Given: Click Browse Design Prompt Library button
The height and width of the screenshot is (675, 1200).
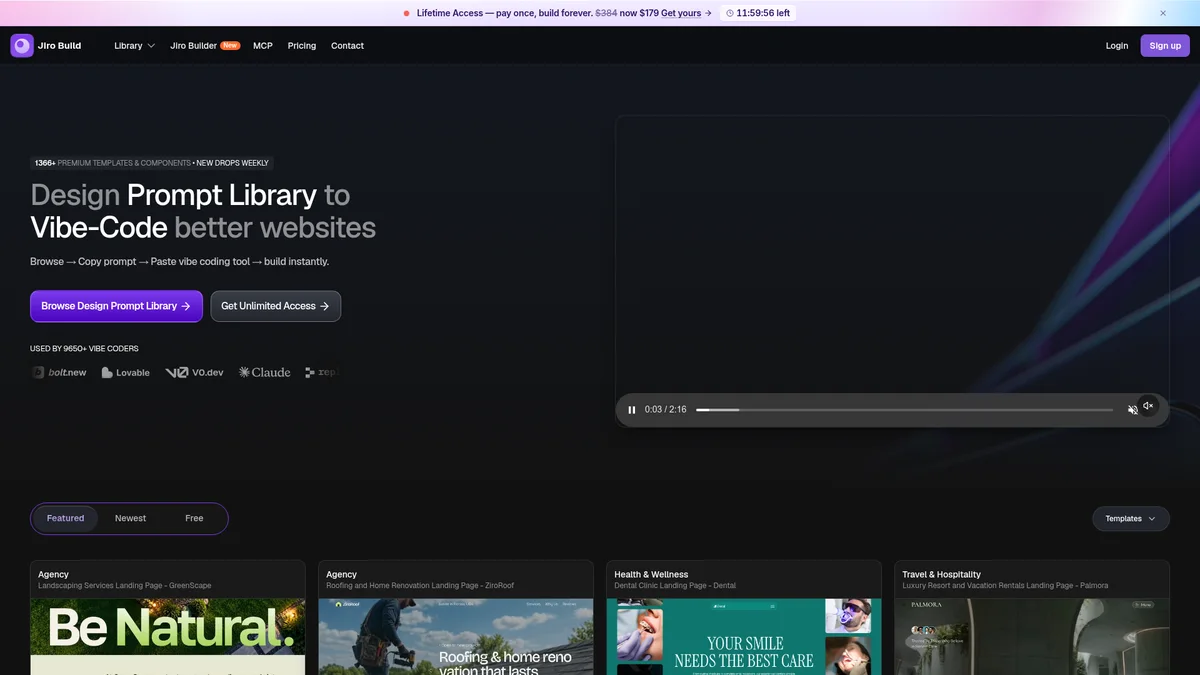Looking at the screenshot, I should coord(116,306).
